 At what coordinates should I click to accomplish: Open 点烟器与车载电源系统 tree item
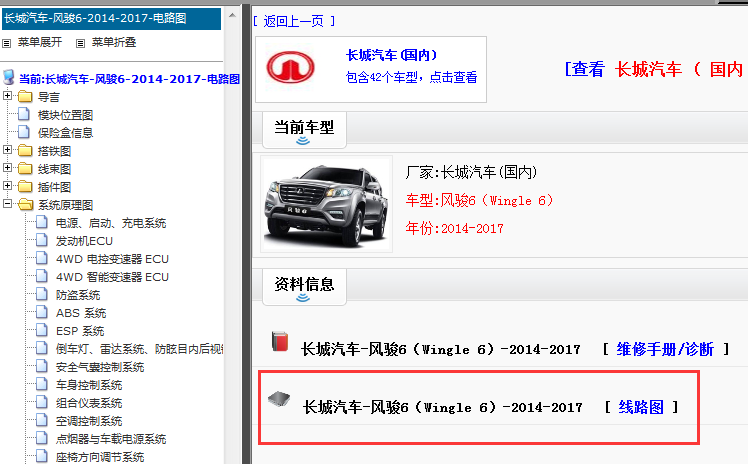(x=111, y=439)
